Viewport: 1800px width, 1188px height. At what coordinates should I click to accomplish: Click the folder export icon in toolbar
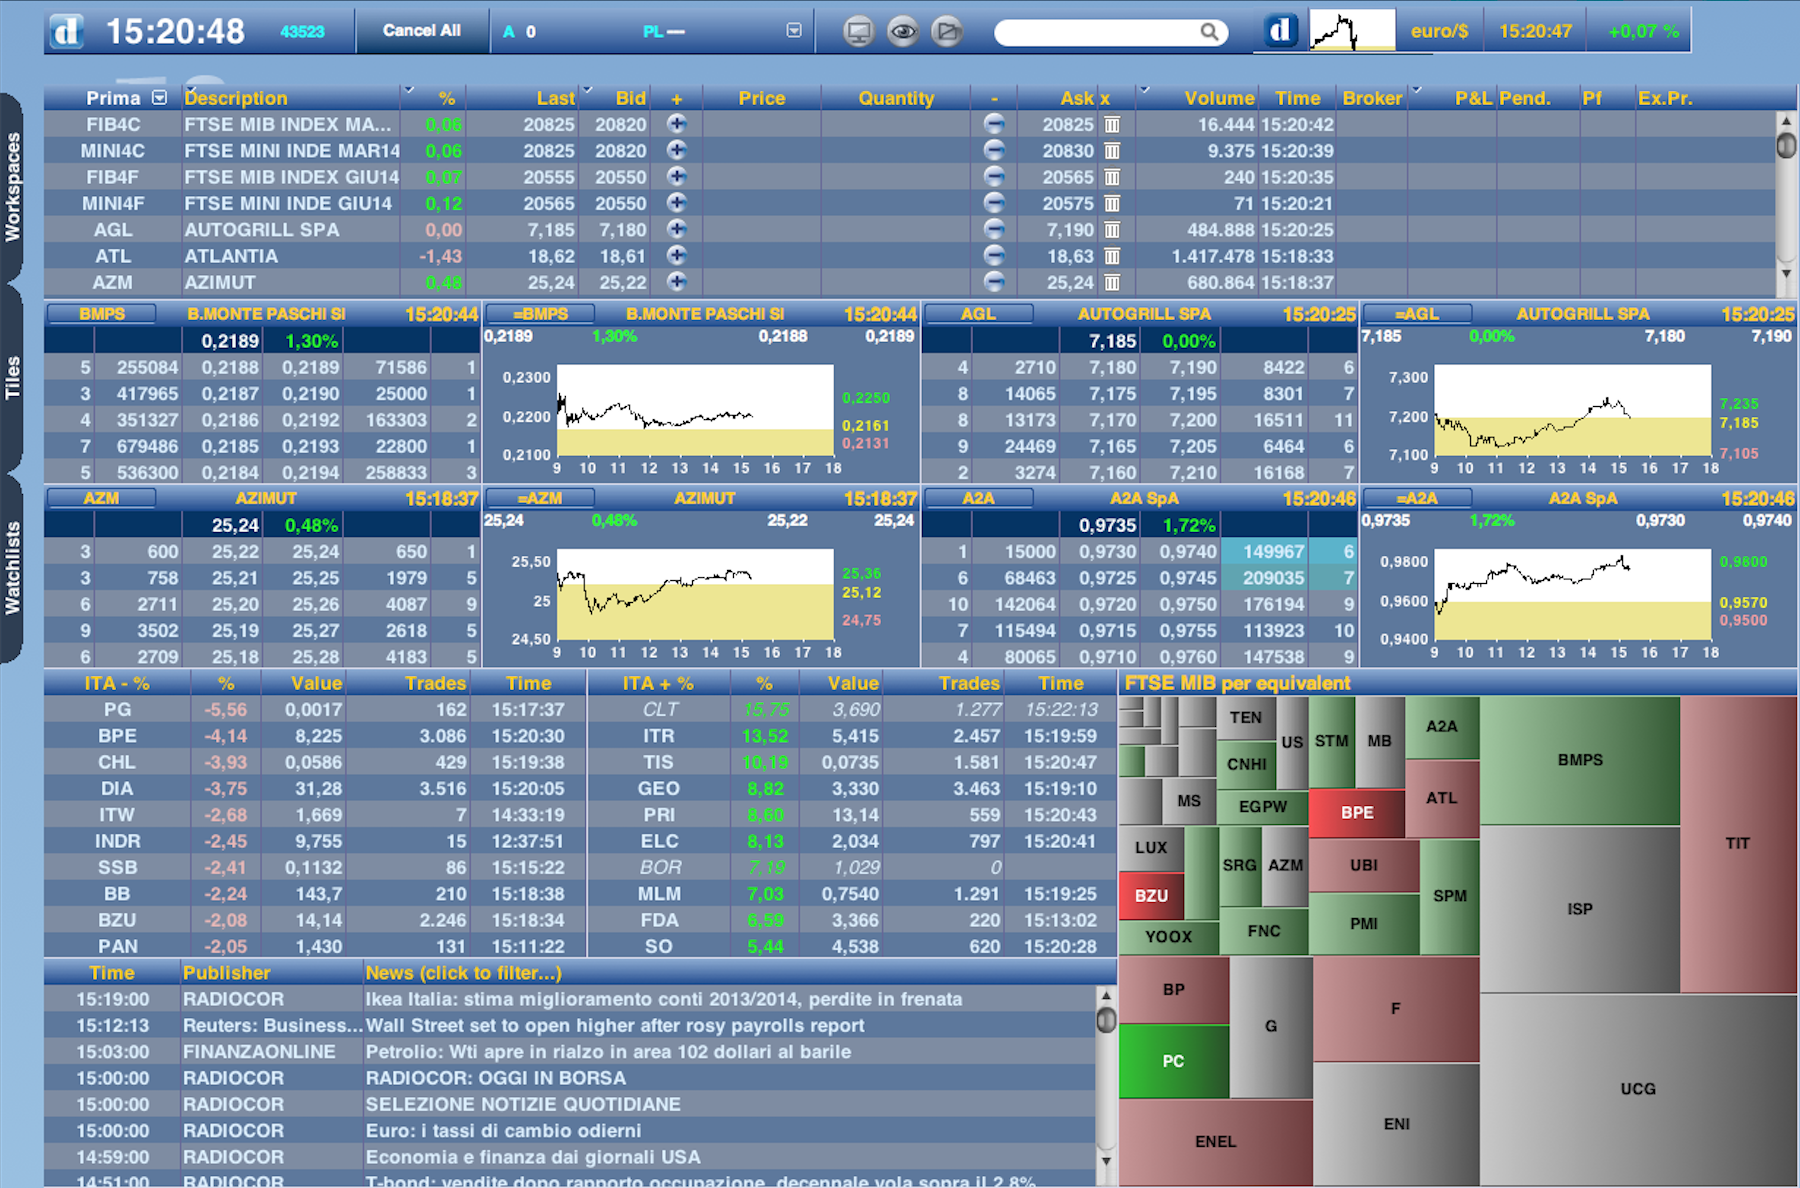[947, 32]
